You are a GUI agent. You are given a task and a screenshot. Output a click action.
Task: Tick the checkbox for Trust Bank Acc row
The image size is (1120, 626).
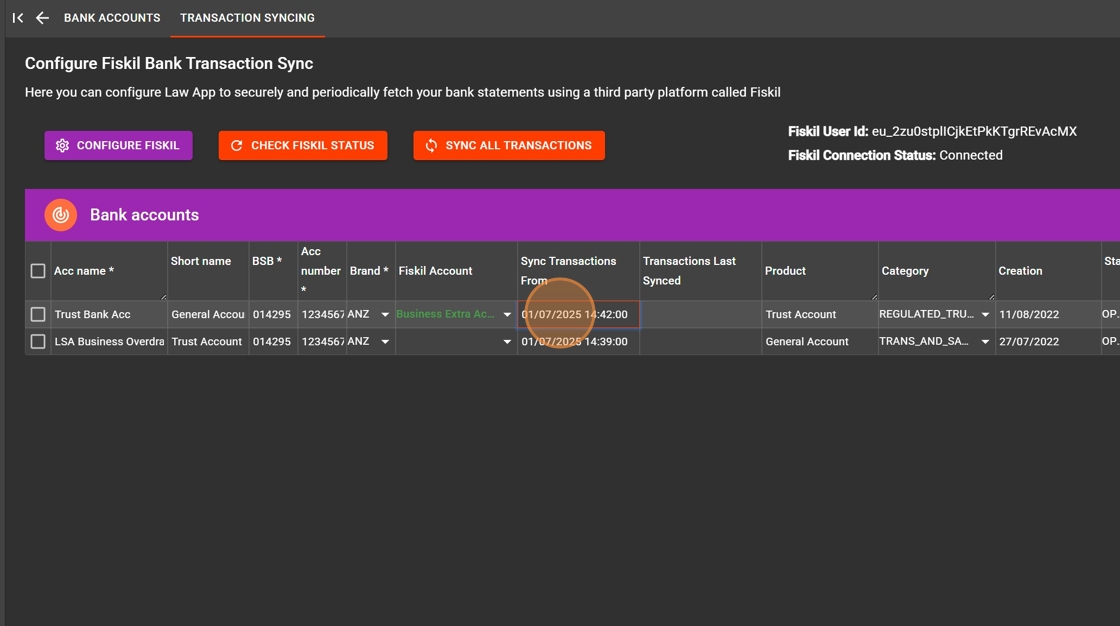tap(38, 314)
